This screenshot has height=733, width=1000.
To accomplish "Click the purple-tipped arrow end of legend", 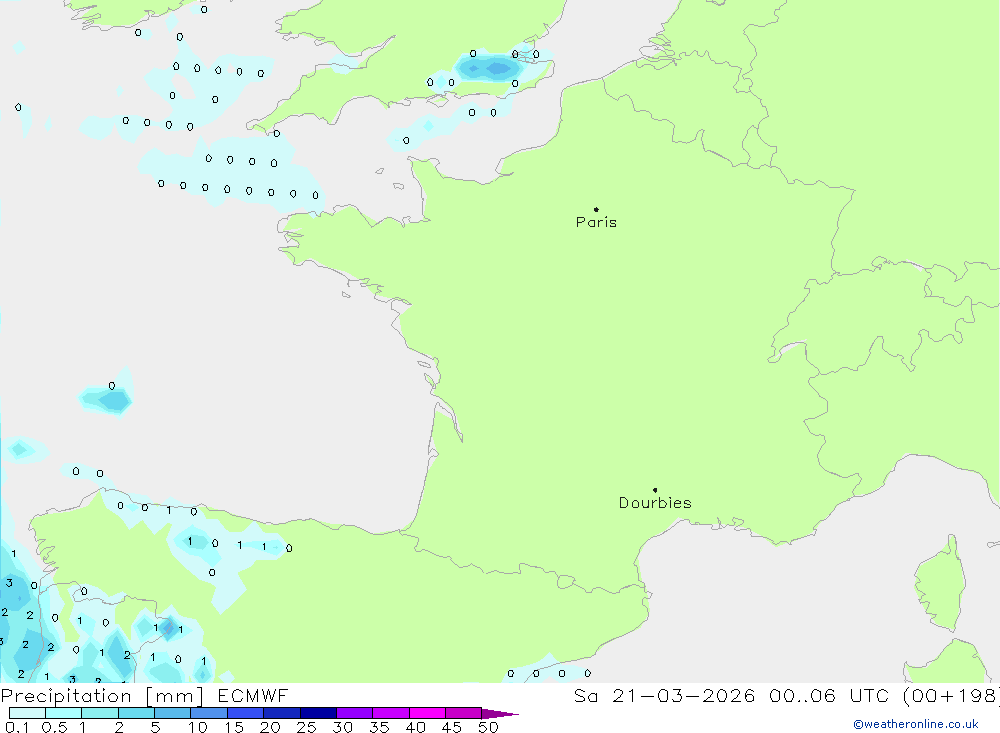I will click(500, 713).
